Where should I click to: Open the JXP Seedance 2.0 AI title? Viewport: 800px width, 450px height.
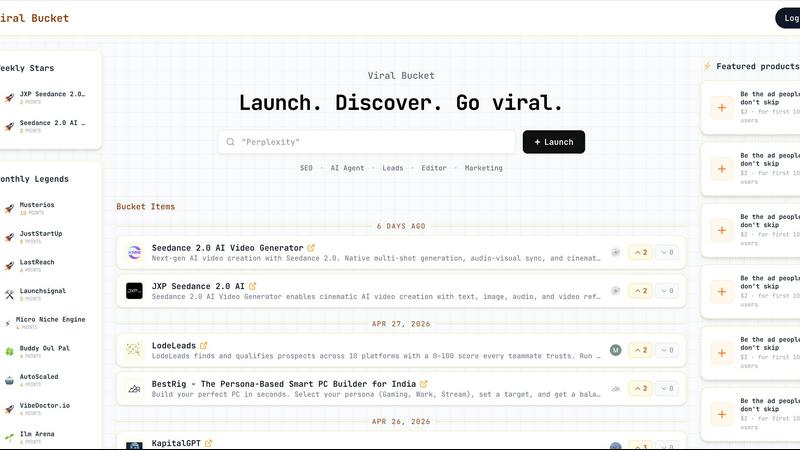tap(198, 286)
